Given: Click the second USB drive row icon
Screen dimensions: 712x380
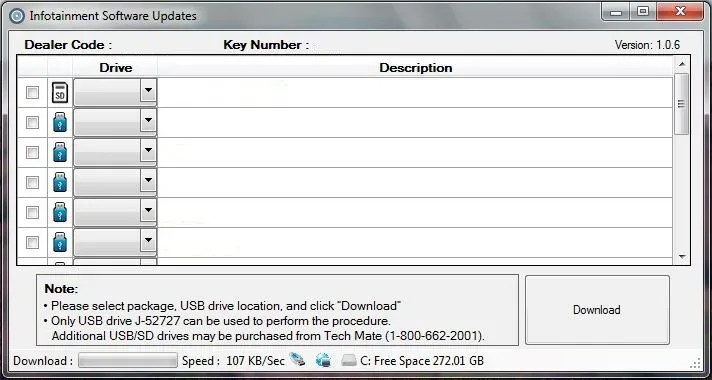Looking at the screenshot, I should (60, 152).
